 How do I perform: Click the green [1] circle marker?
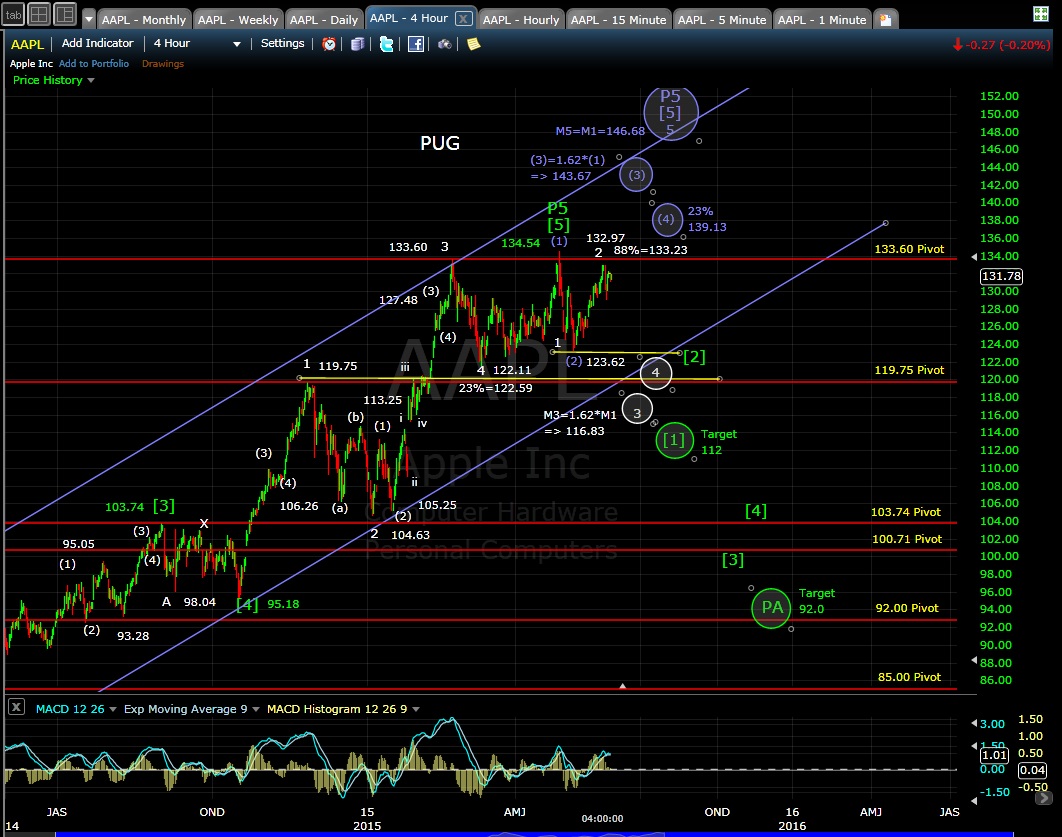(x=675, y=440)
